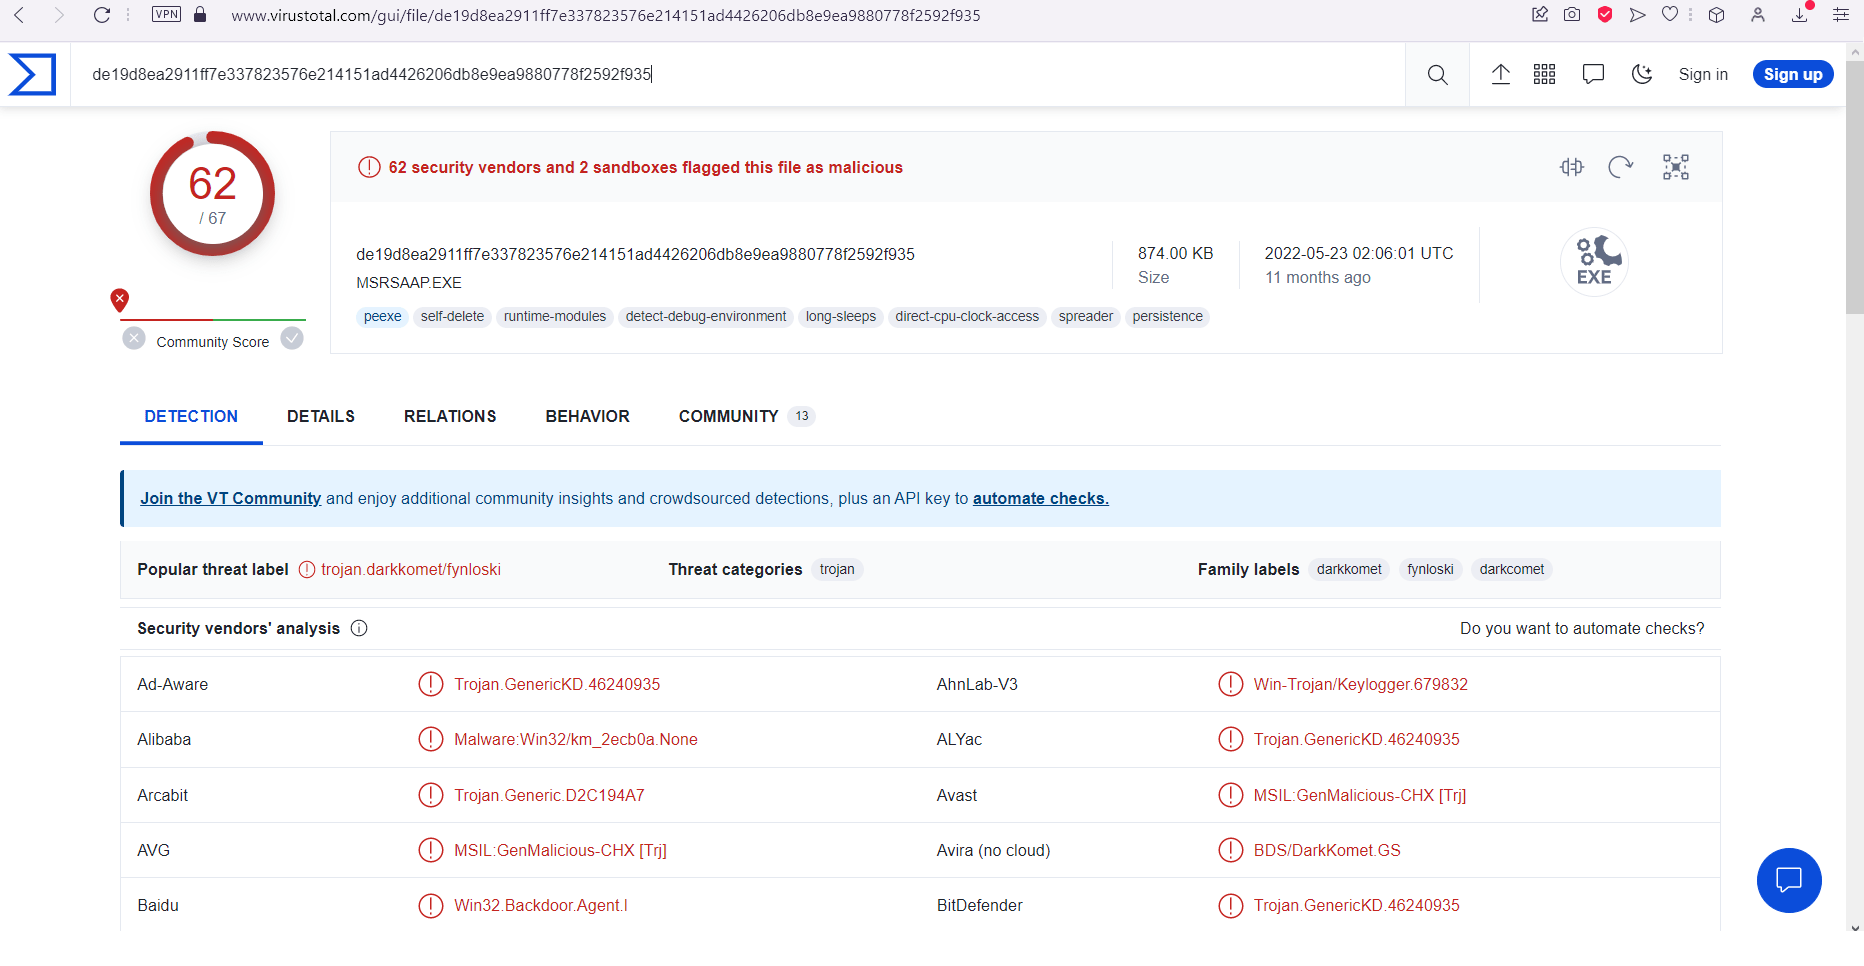Click the lock site security icon
Image resolution: width=1864 pixels, height=966 pixels.
(200, 14)
